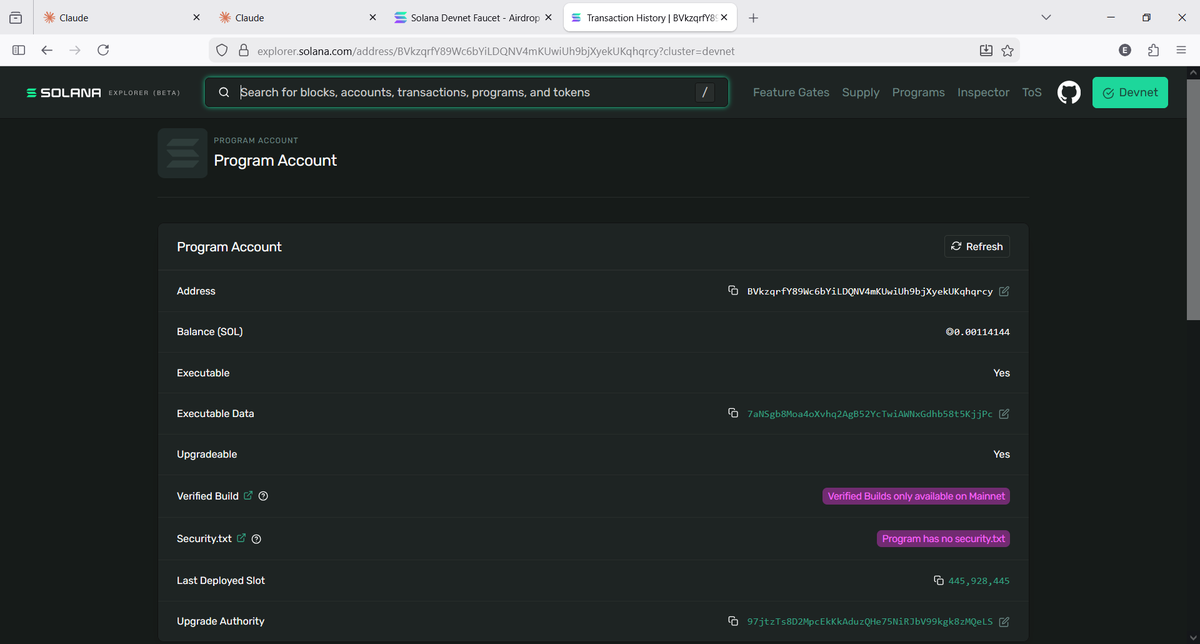This screenshot has width=1200, height=644.
Task: Refresh the Program Account data
Action: click(x=977, y=246)
